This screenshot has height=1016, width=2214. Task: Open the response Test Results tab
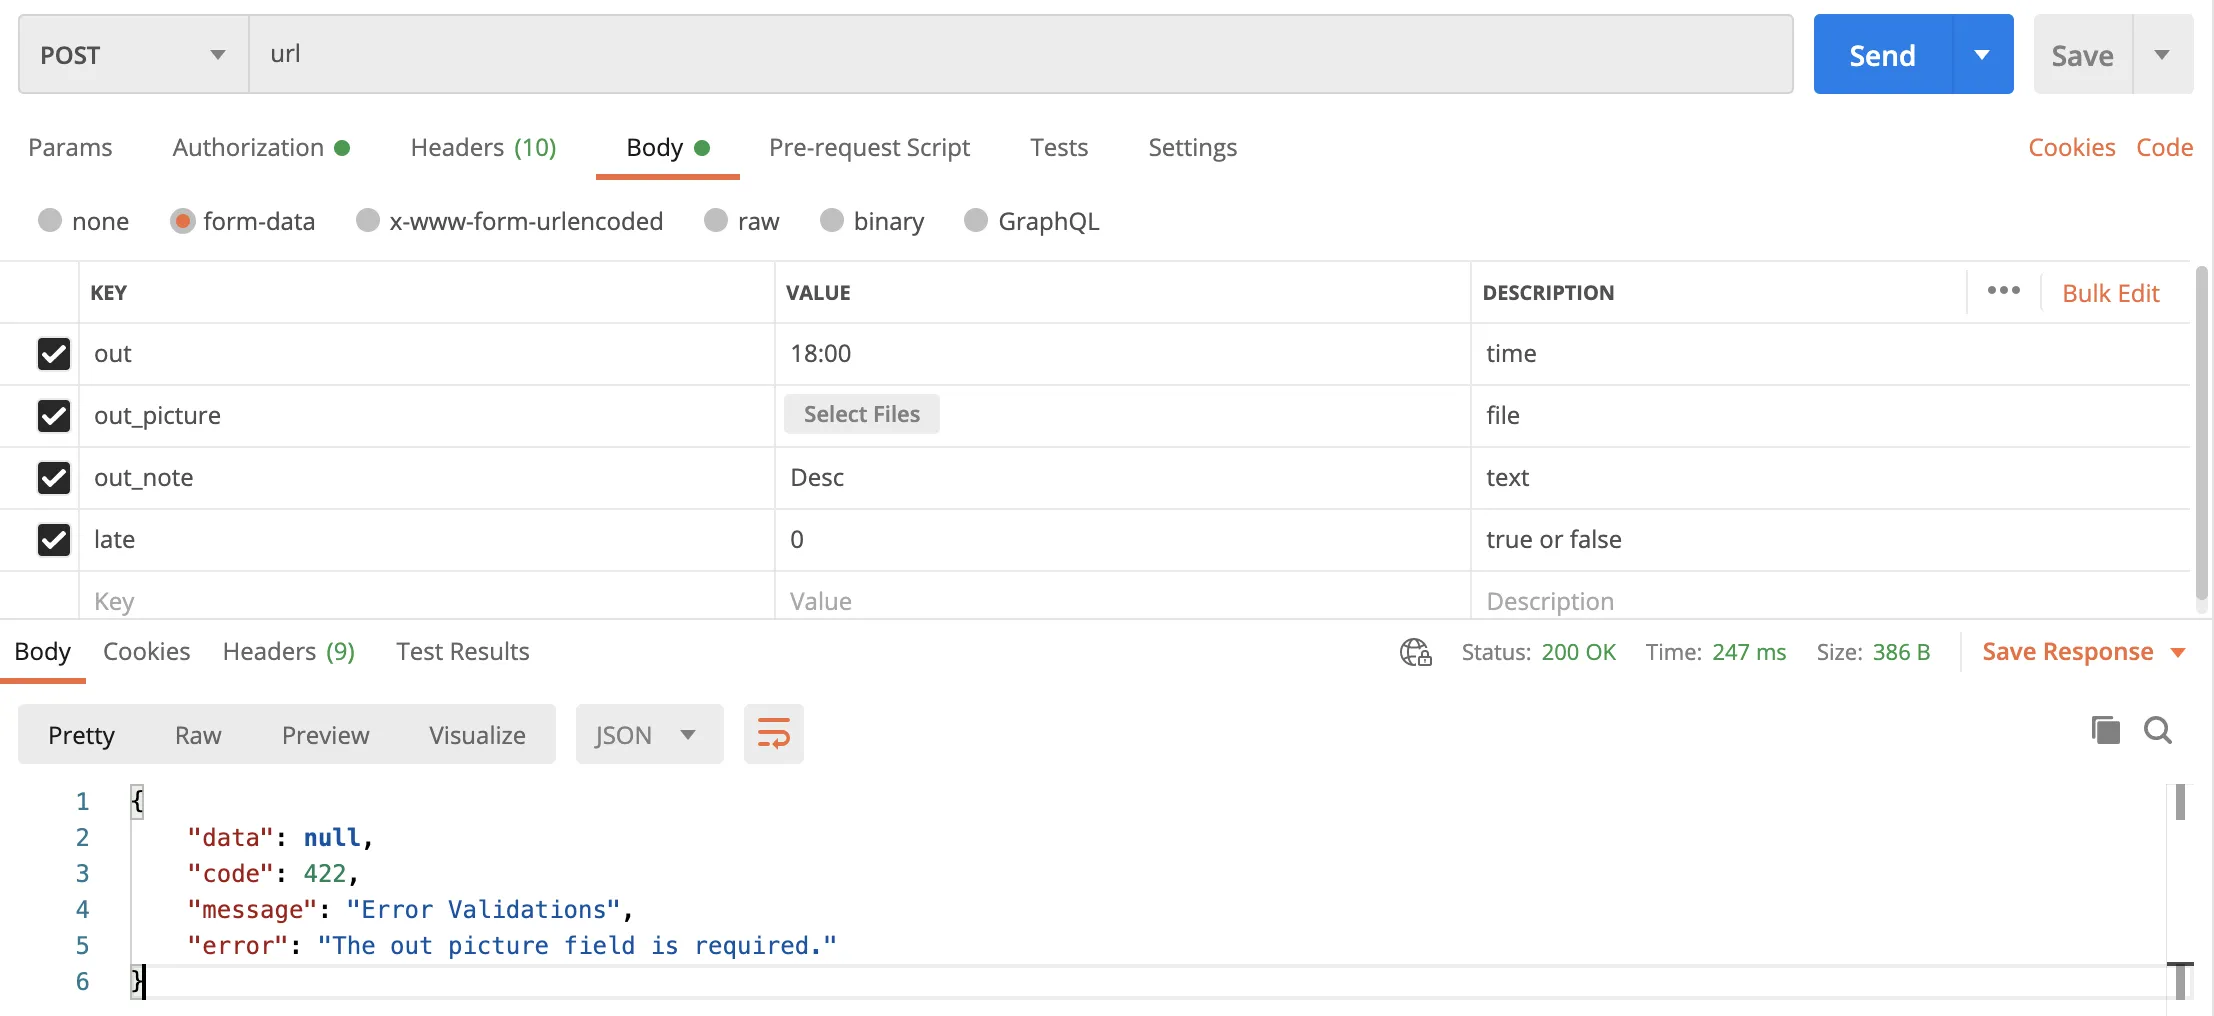coord(462,652)
